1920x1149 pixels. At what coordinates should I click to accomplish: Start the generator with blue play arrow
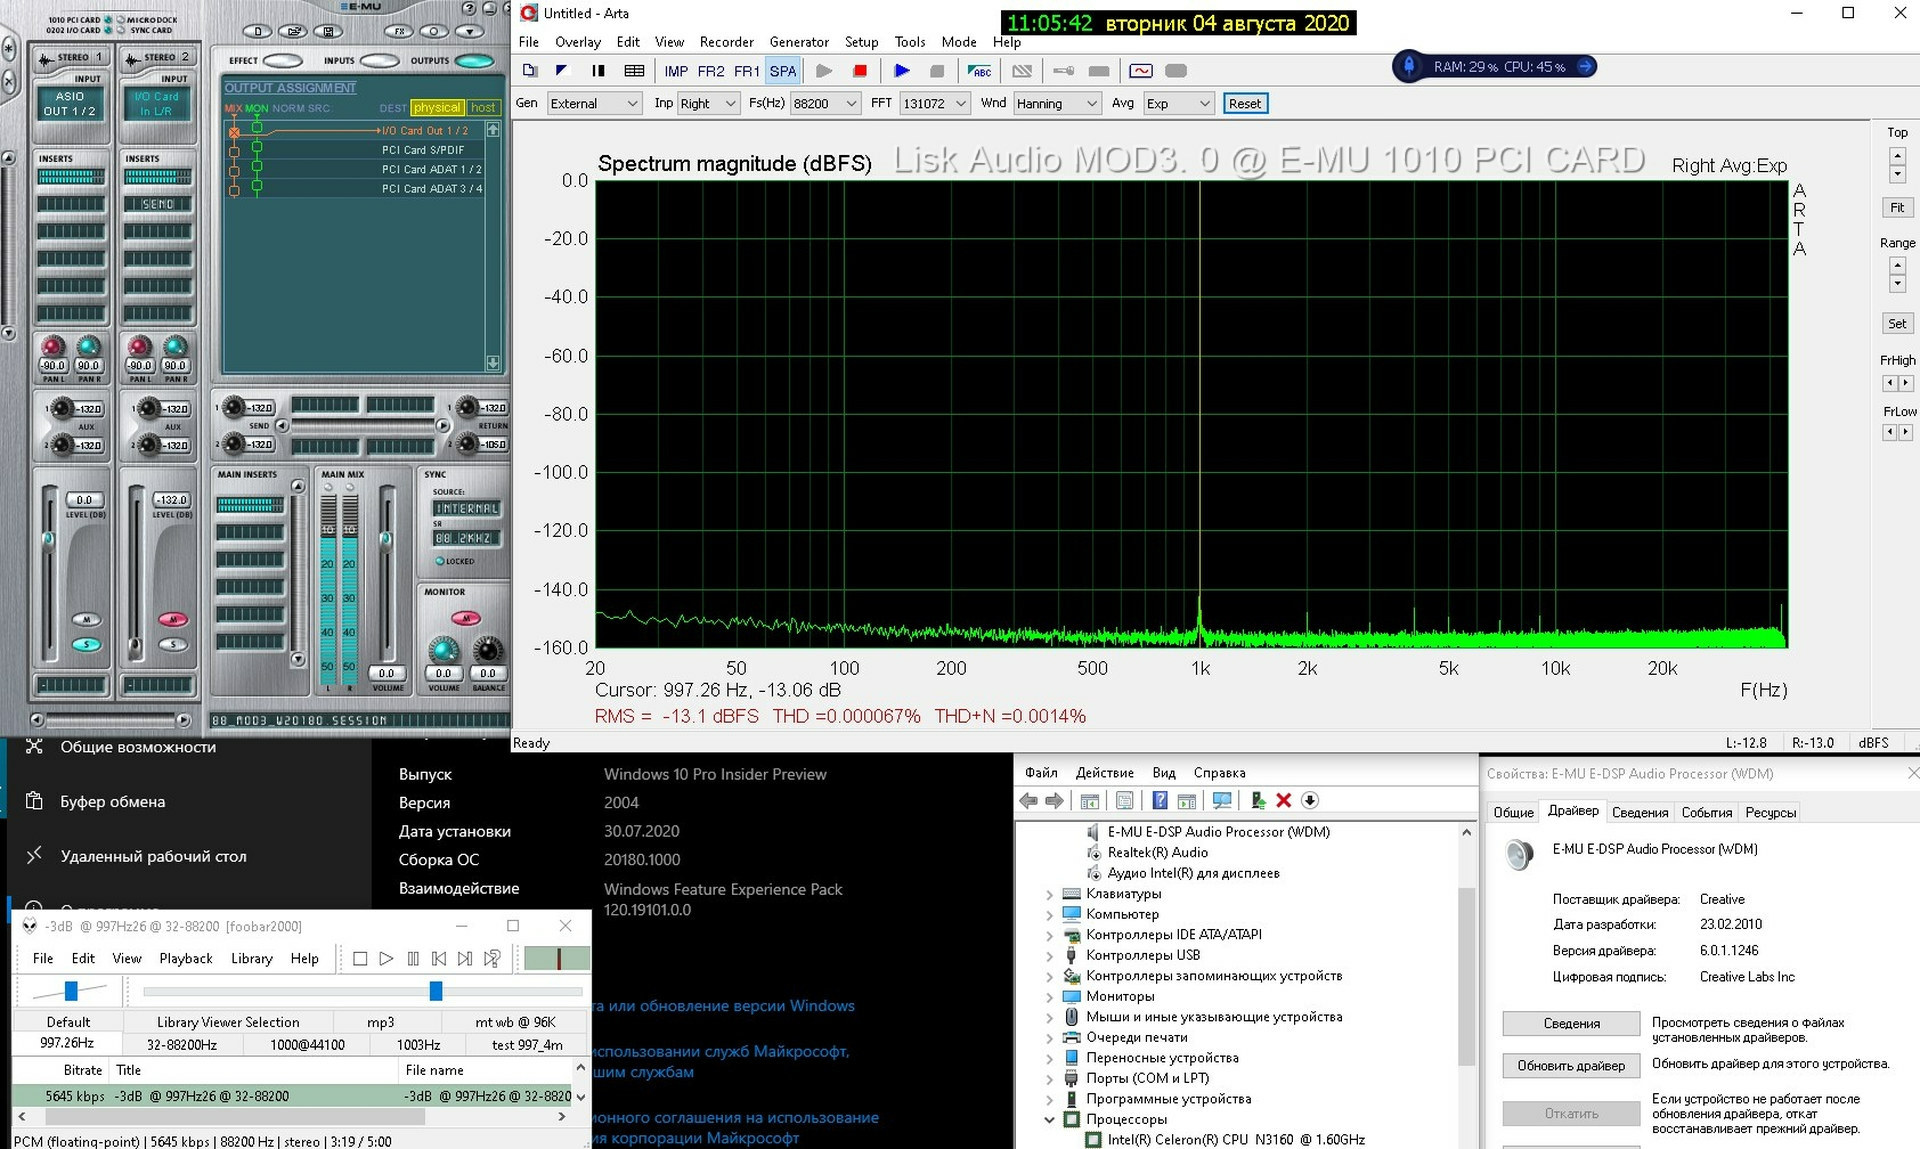pyautogui.click(x=902, y=71)
